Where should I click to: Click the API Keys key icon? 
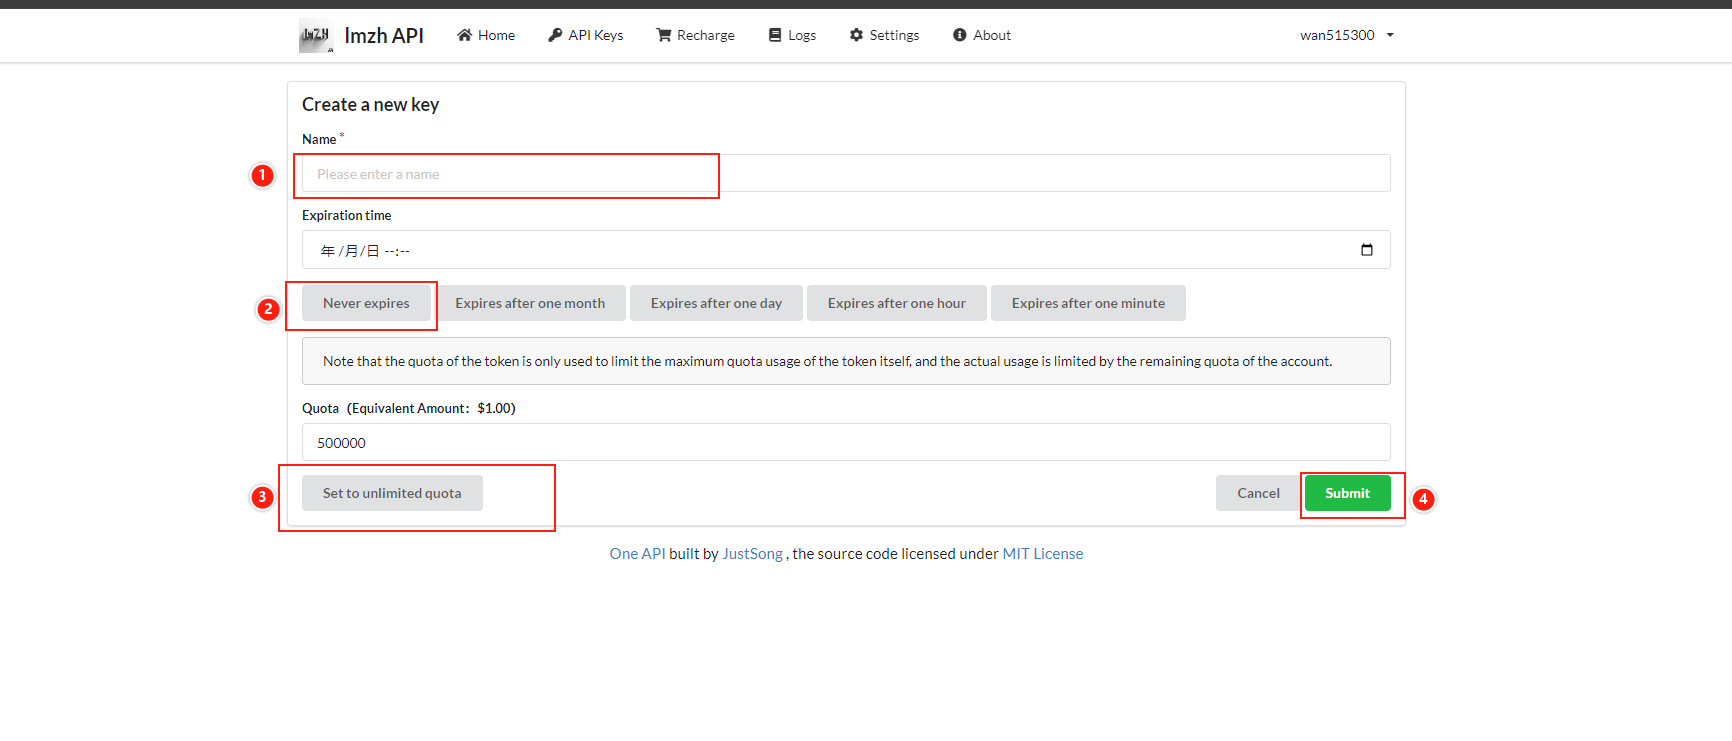(555, 35)
